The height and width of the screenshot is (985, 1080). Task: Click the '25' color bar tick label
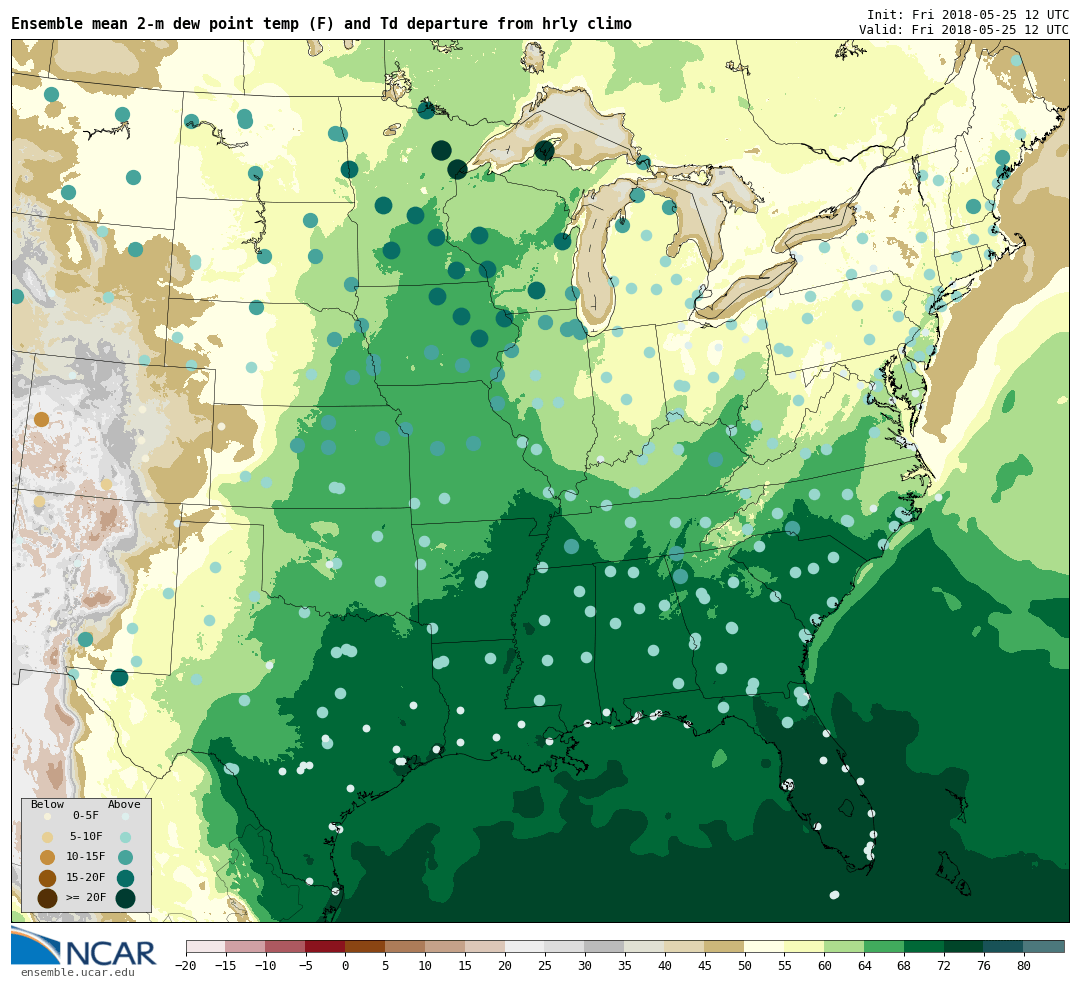(545, 966)
